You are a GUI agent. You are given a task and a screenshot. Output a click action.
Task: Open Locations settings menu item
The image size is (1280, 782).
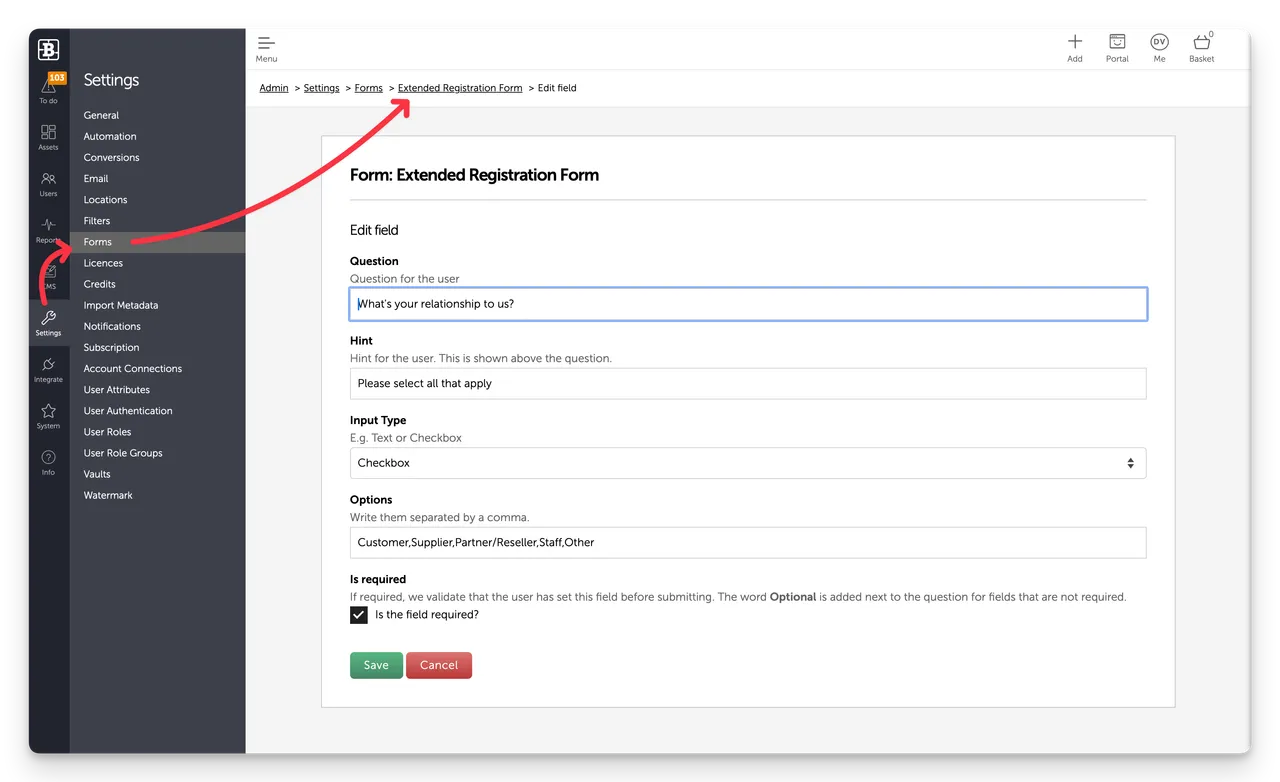click(105, 199)
